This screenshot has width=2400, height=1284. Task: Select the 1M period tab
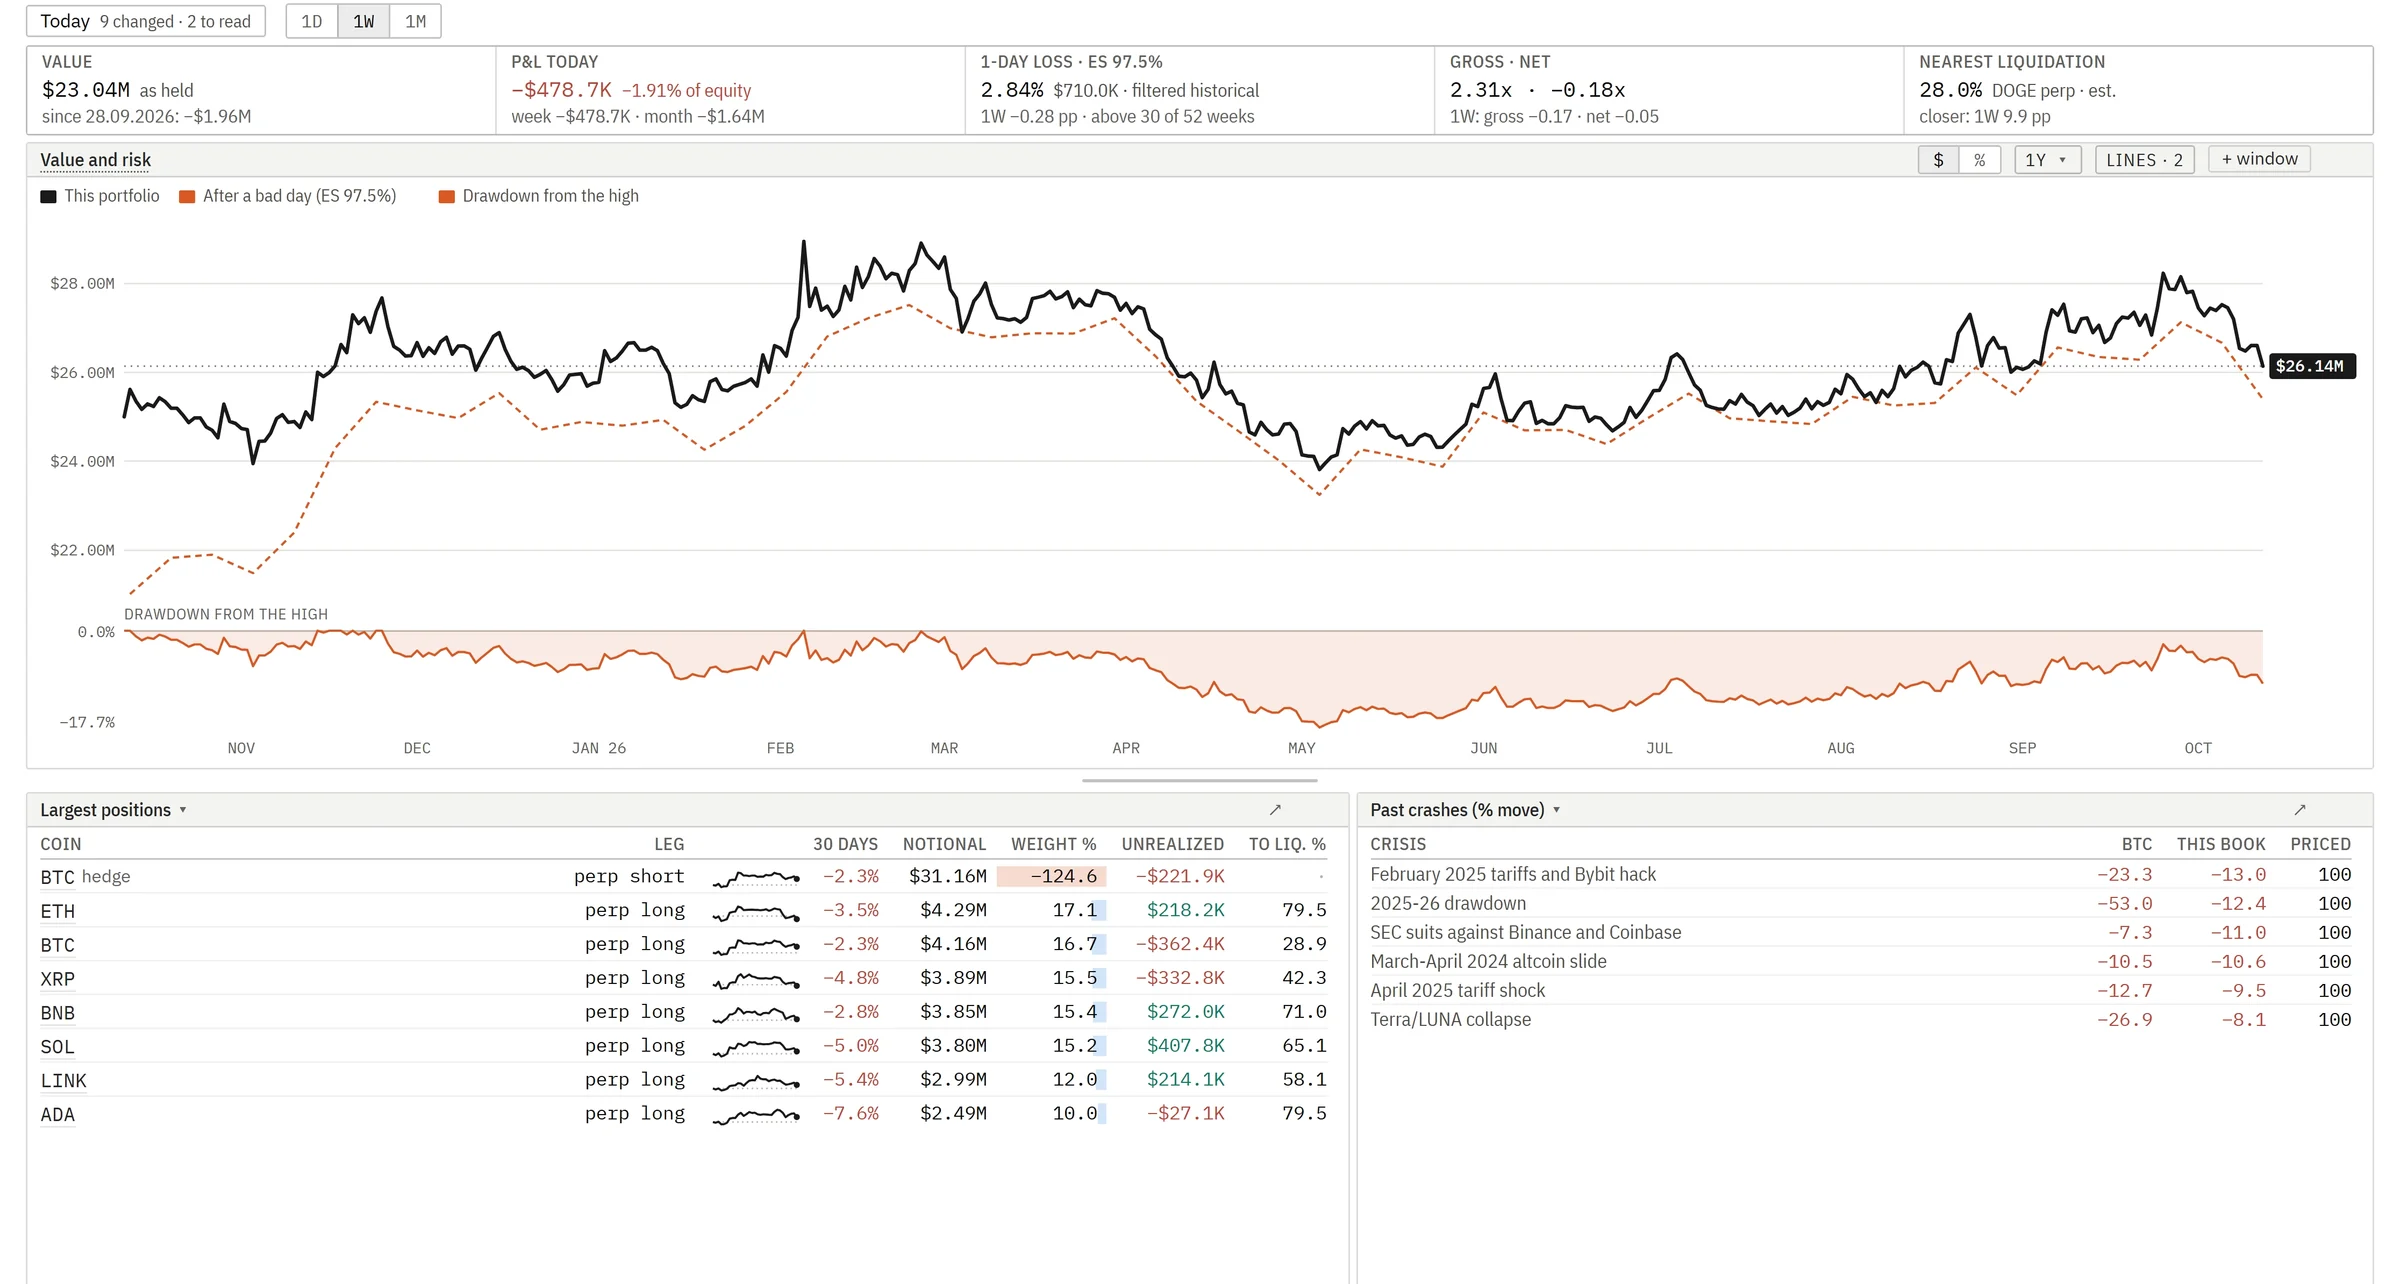pyautogui.click(x=416, y=21)
